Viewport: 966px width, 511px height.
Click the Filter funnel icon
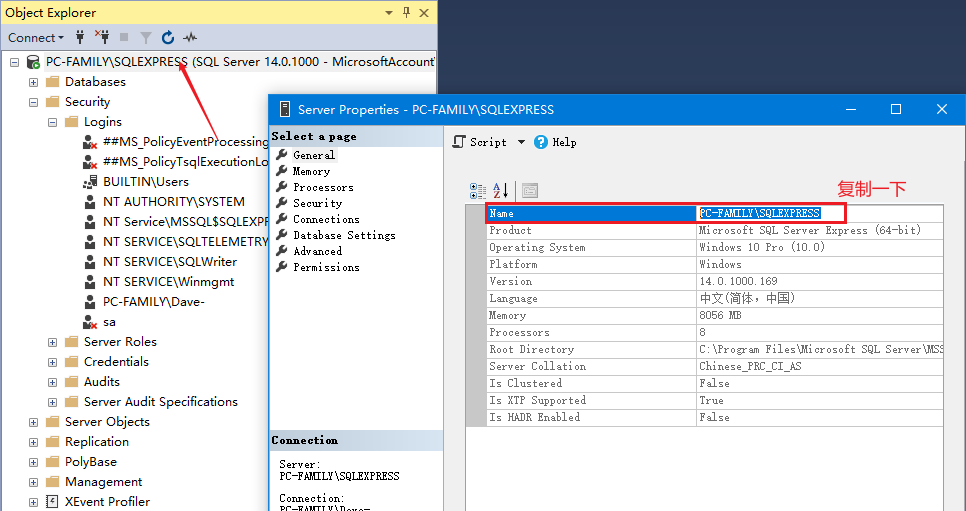[x=145, y=38]
